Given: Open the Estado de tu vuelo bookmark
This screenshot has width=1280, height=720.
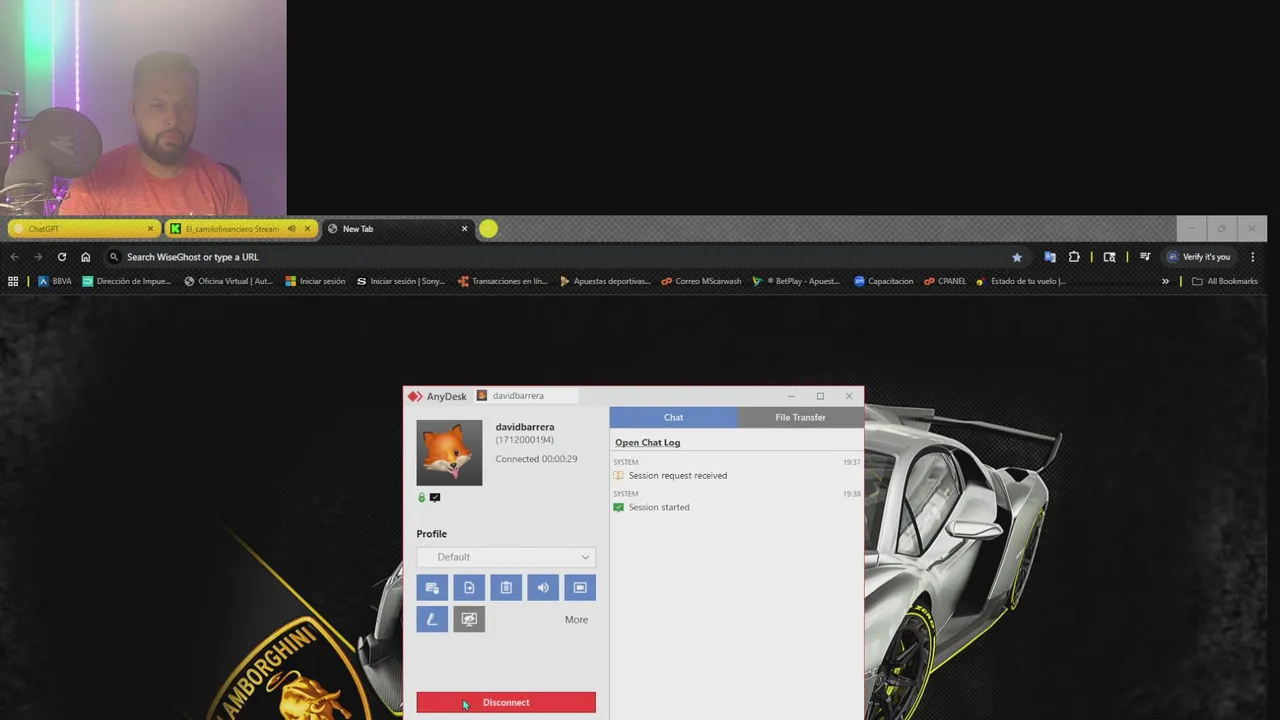Looking at the screenshot, I should [1021, 281].
